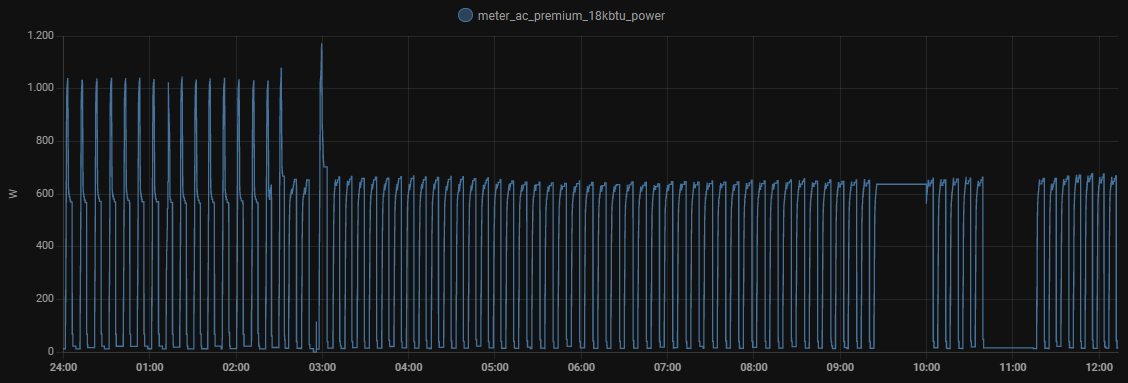Image resolution: width=1128 pixels, height=383 pixels.
Task: Click the flat 640 W plateau before 10:00
Action: [901, 184]
